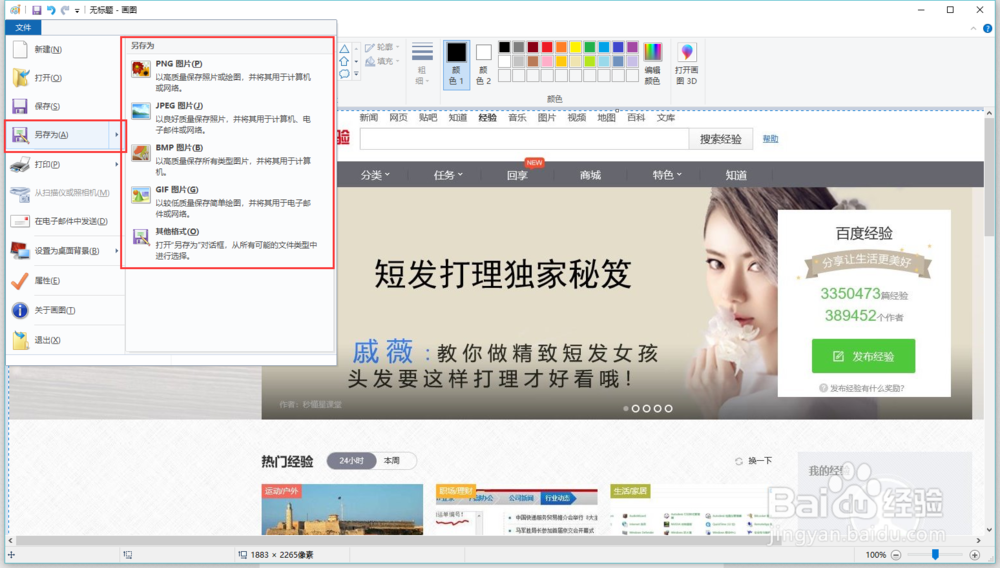Click the New (新建) menu icon
Image resolution: width=1000 pixels, height=568 pixels.
point(20,49)
